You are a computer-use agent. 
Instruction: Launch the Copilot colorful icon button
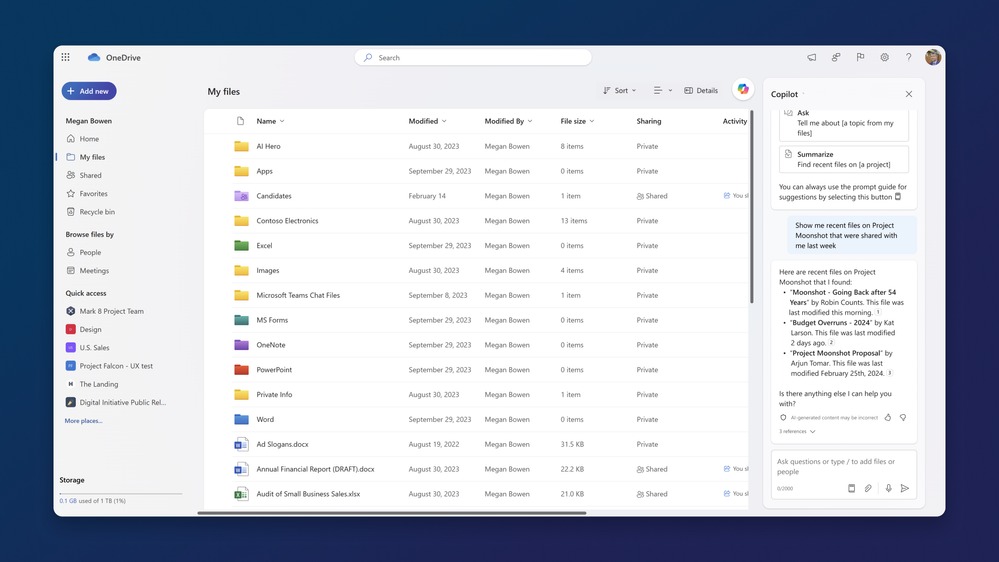tap(743, 90)
